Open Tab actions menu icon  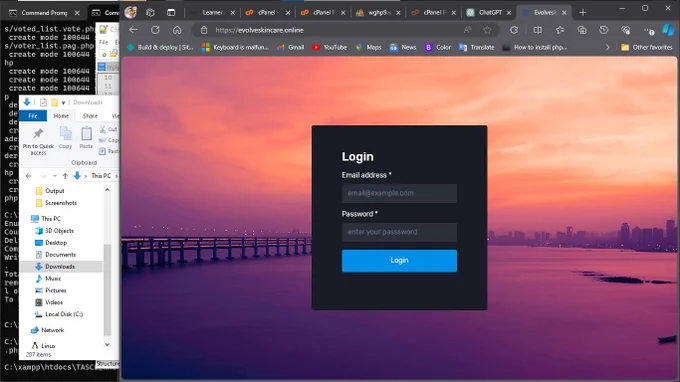pyautogui.click(x=171, y=13)
